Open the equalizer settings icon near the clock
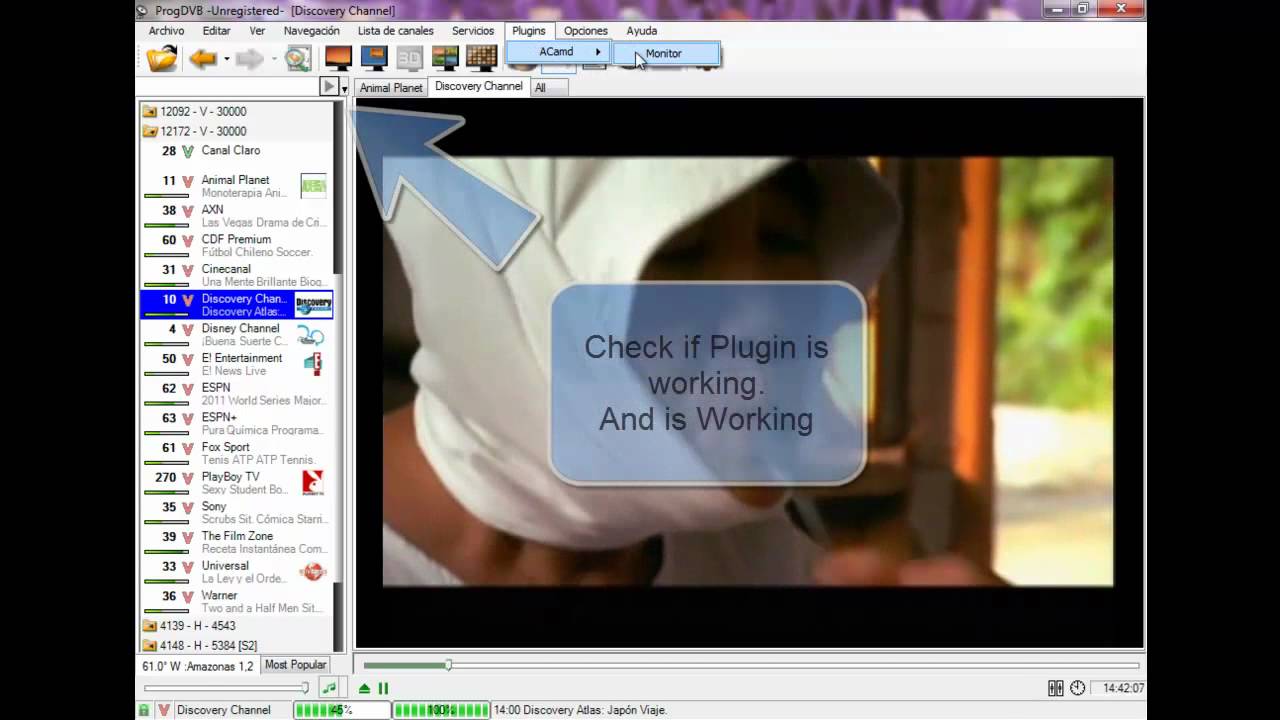This screenshot has height=720, width=1280. [x=1055, y=688]
